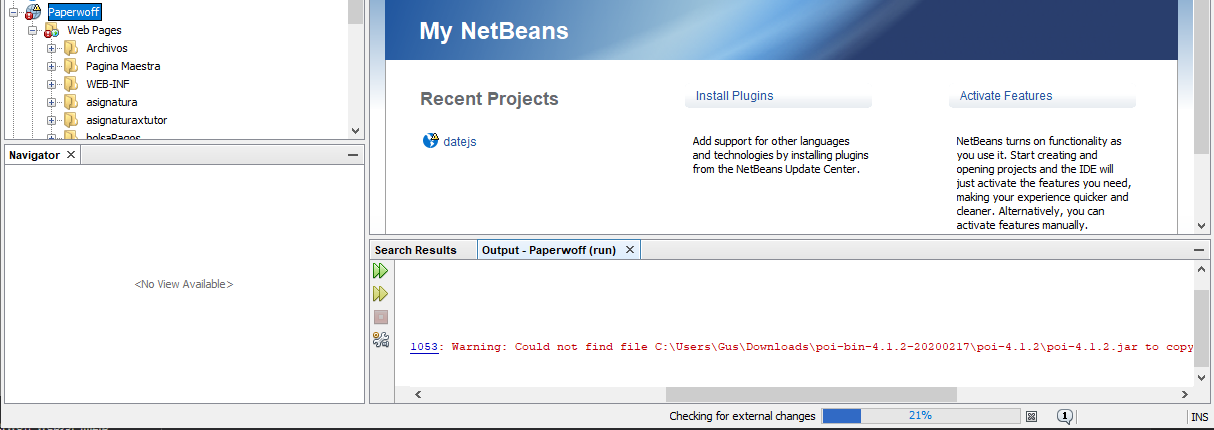Viewport: 1214px width, 430px height.
Task: Switch to the Search Results tab
Action: coord(416,250)
